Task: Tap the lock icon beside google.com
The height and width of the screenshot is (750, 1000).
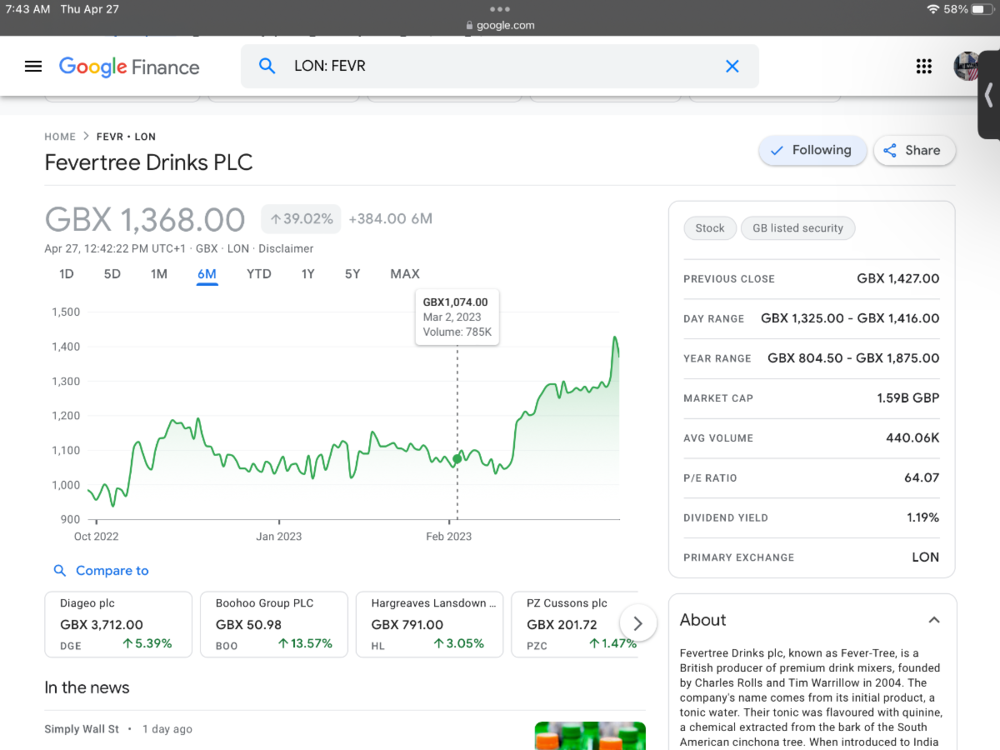Action: tap(469, 26)
